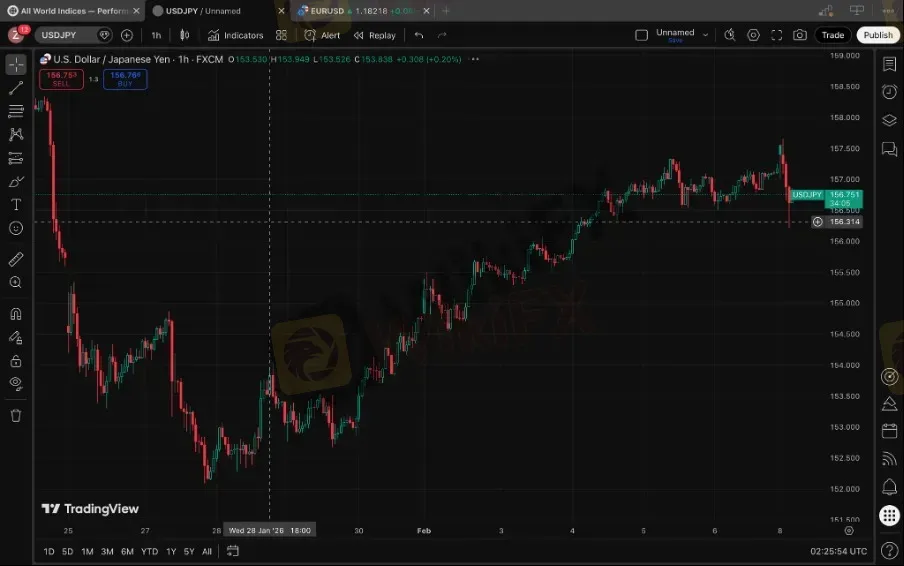Toggle hide all drawings eye icon
This screenshot has height=566, width=904.
[16, 384]
